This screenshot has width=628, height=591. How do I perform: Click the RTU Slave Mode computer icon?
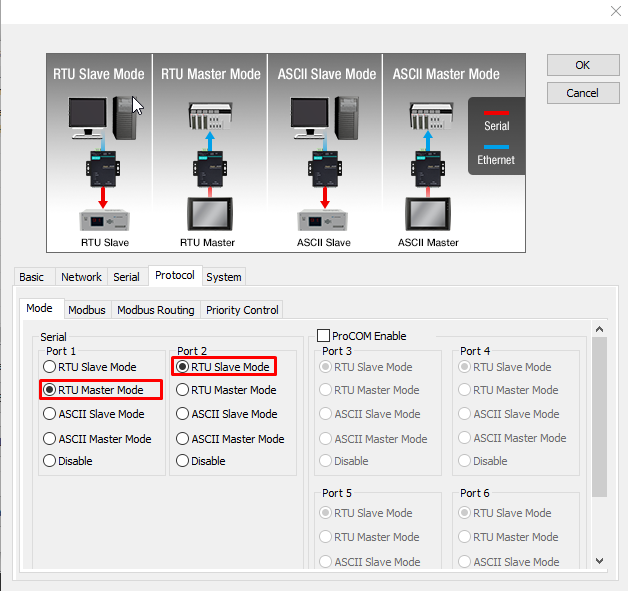(x=103, y=117)
